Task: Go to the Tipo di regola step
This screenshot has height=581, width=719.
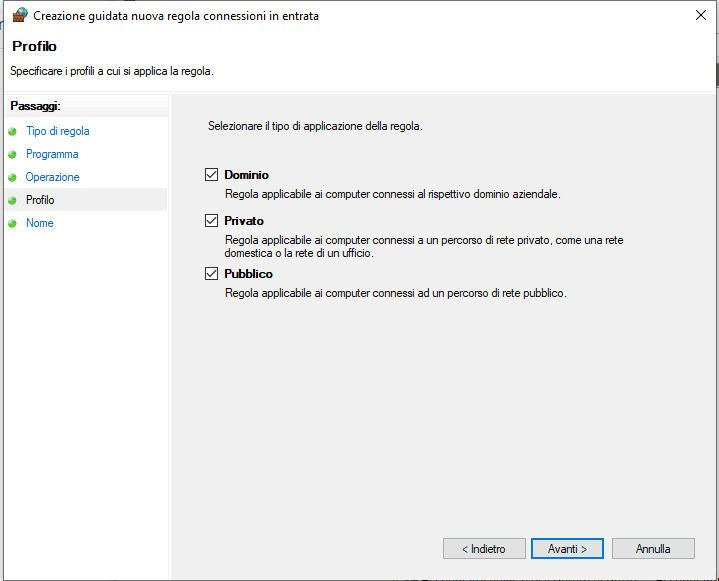Action: (57, 131)
